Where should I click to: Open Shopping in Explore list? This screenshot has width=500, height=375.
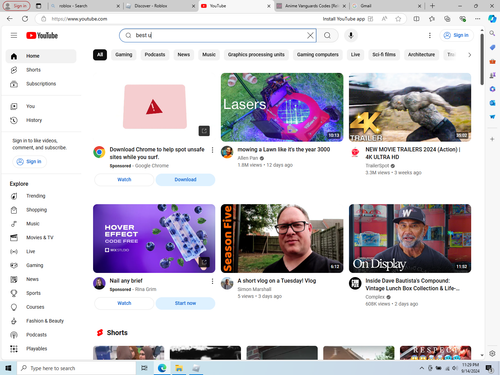click(41, 210)
